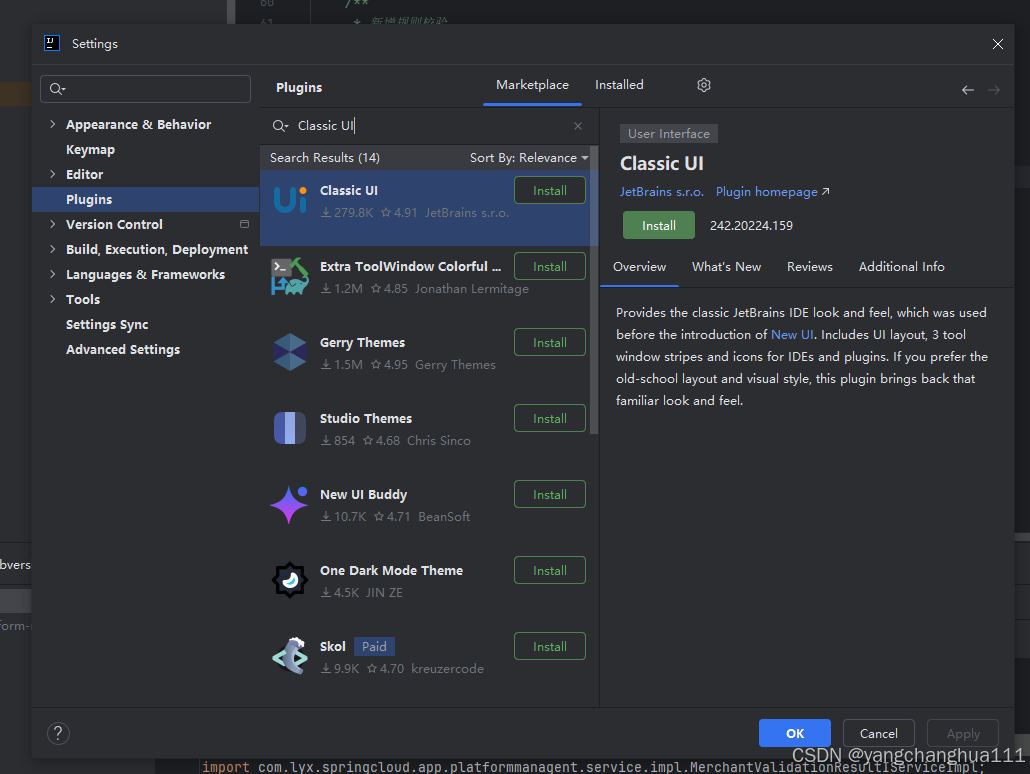Open the plugins gear options icon
This screenshot has width=1030, height=774.
tap(704, 85)
